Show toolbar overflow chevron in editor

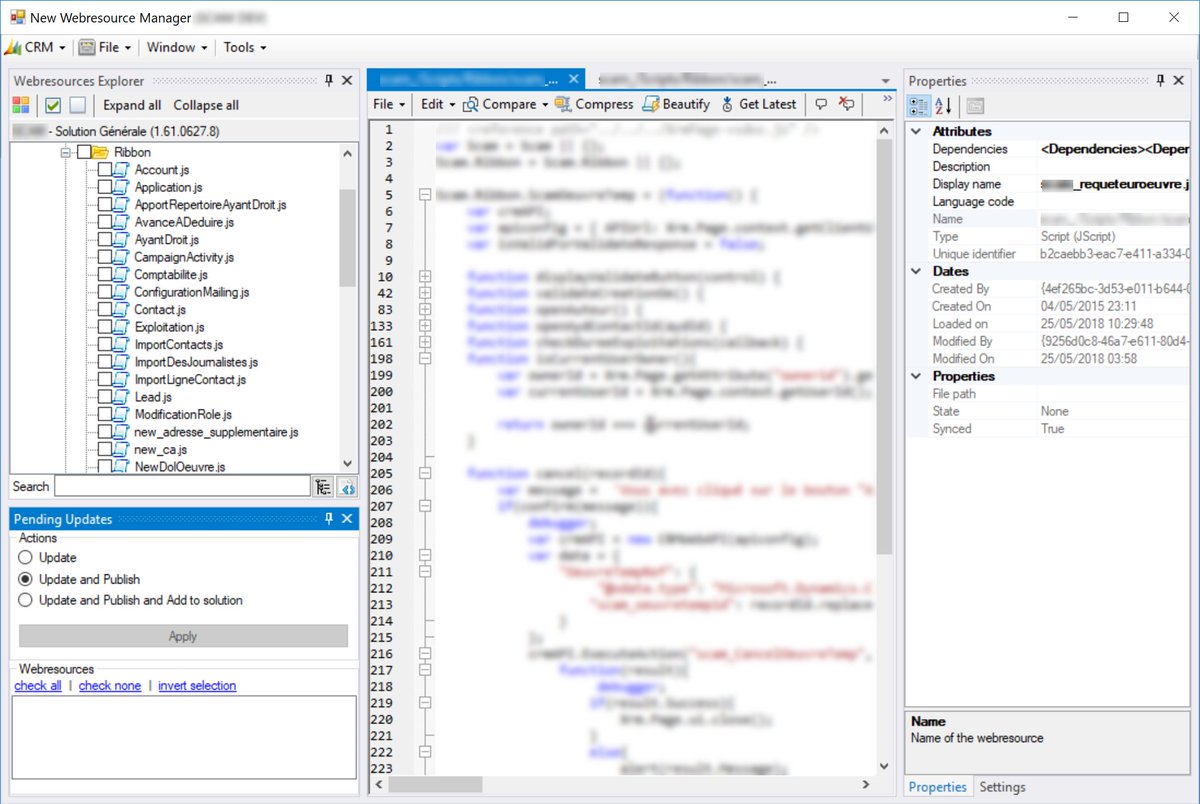click(887, 99)
